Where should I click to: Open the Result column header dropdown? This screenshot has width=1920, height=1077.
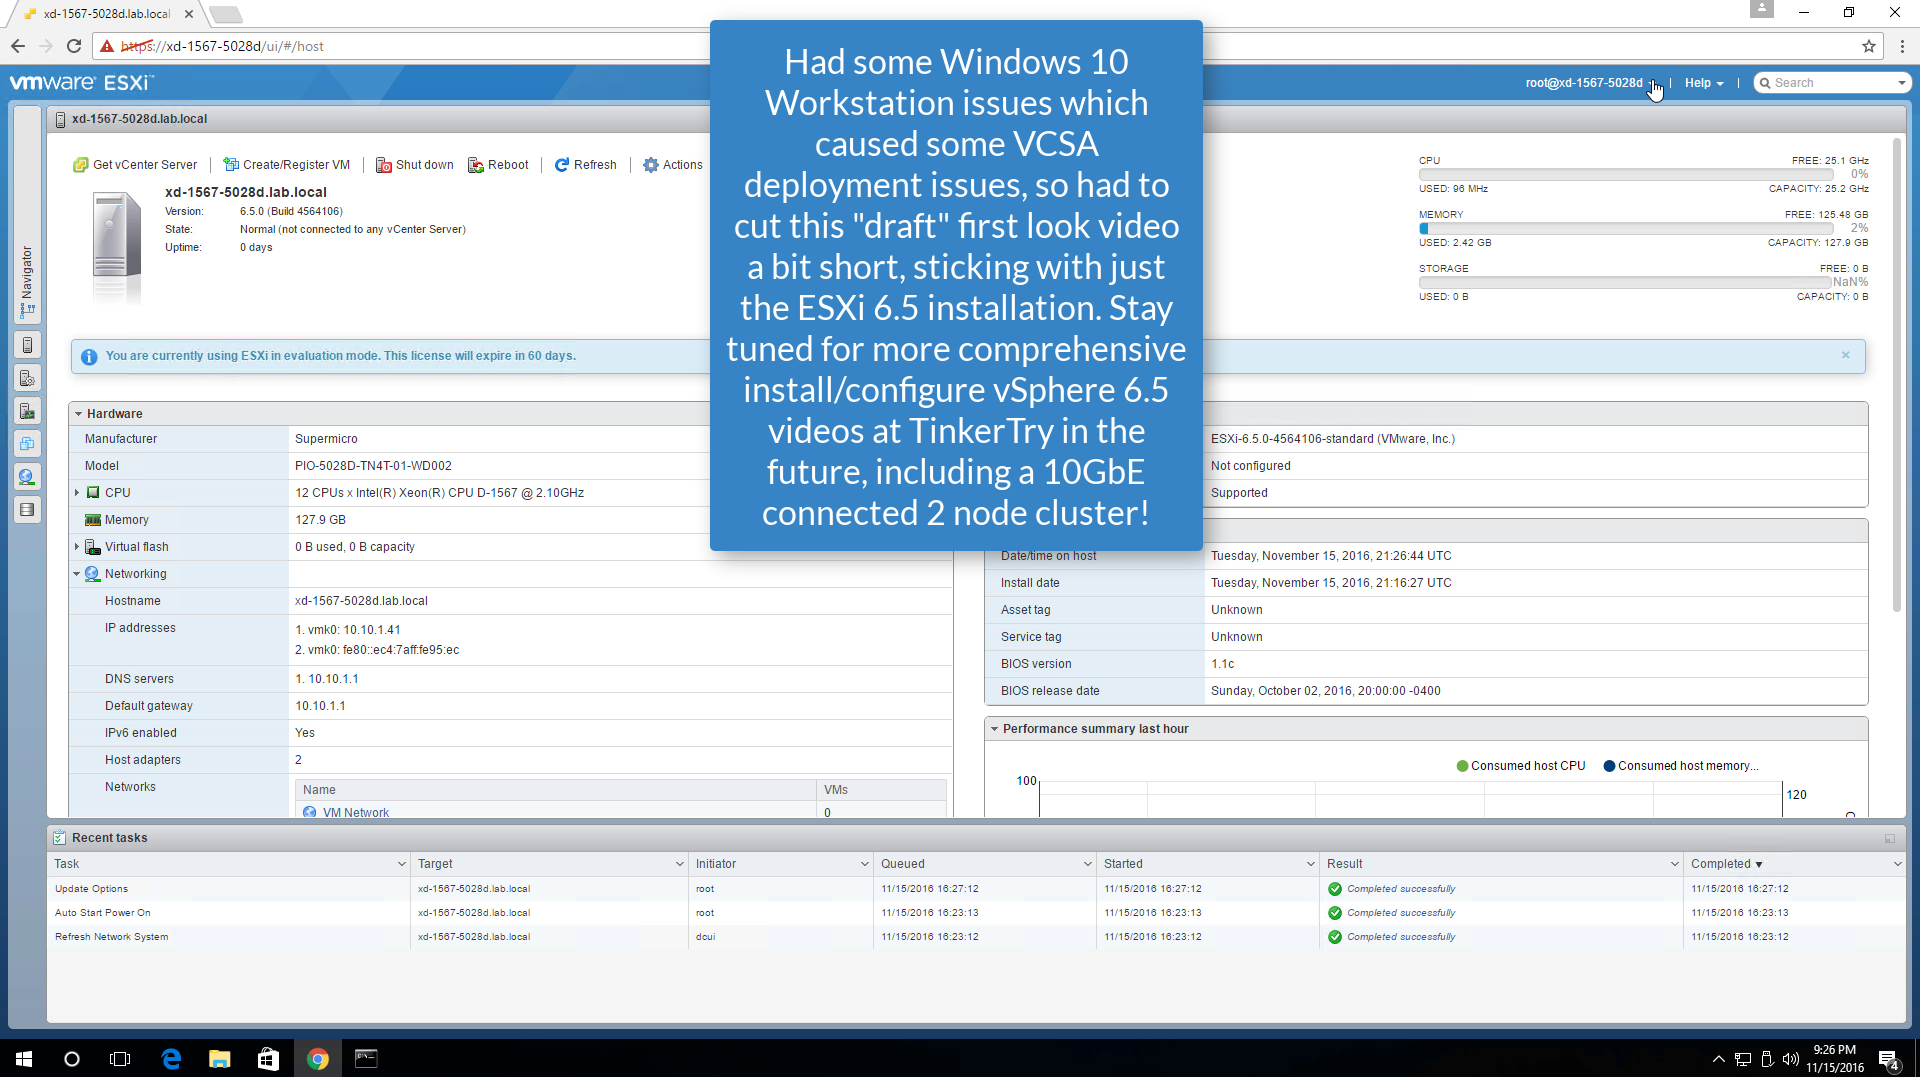1674,864
